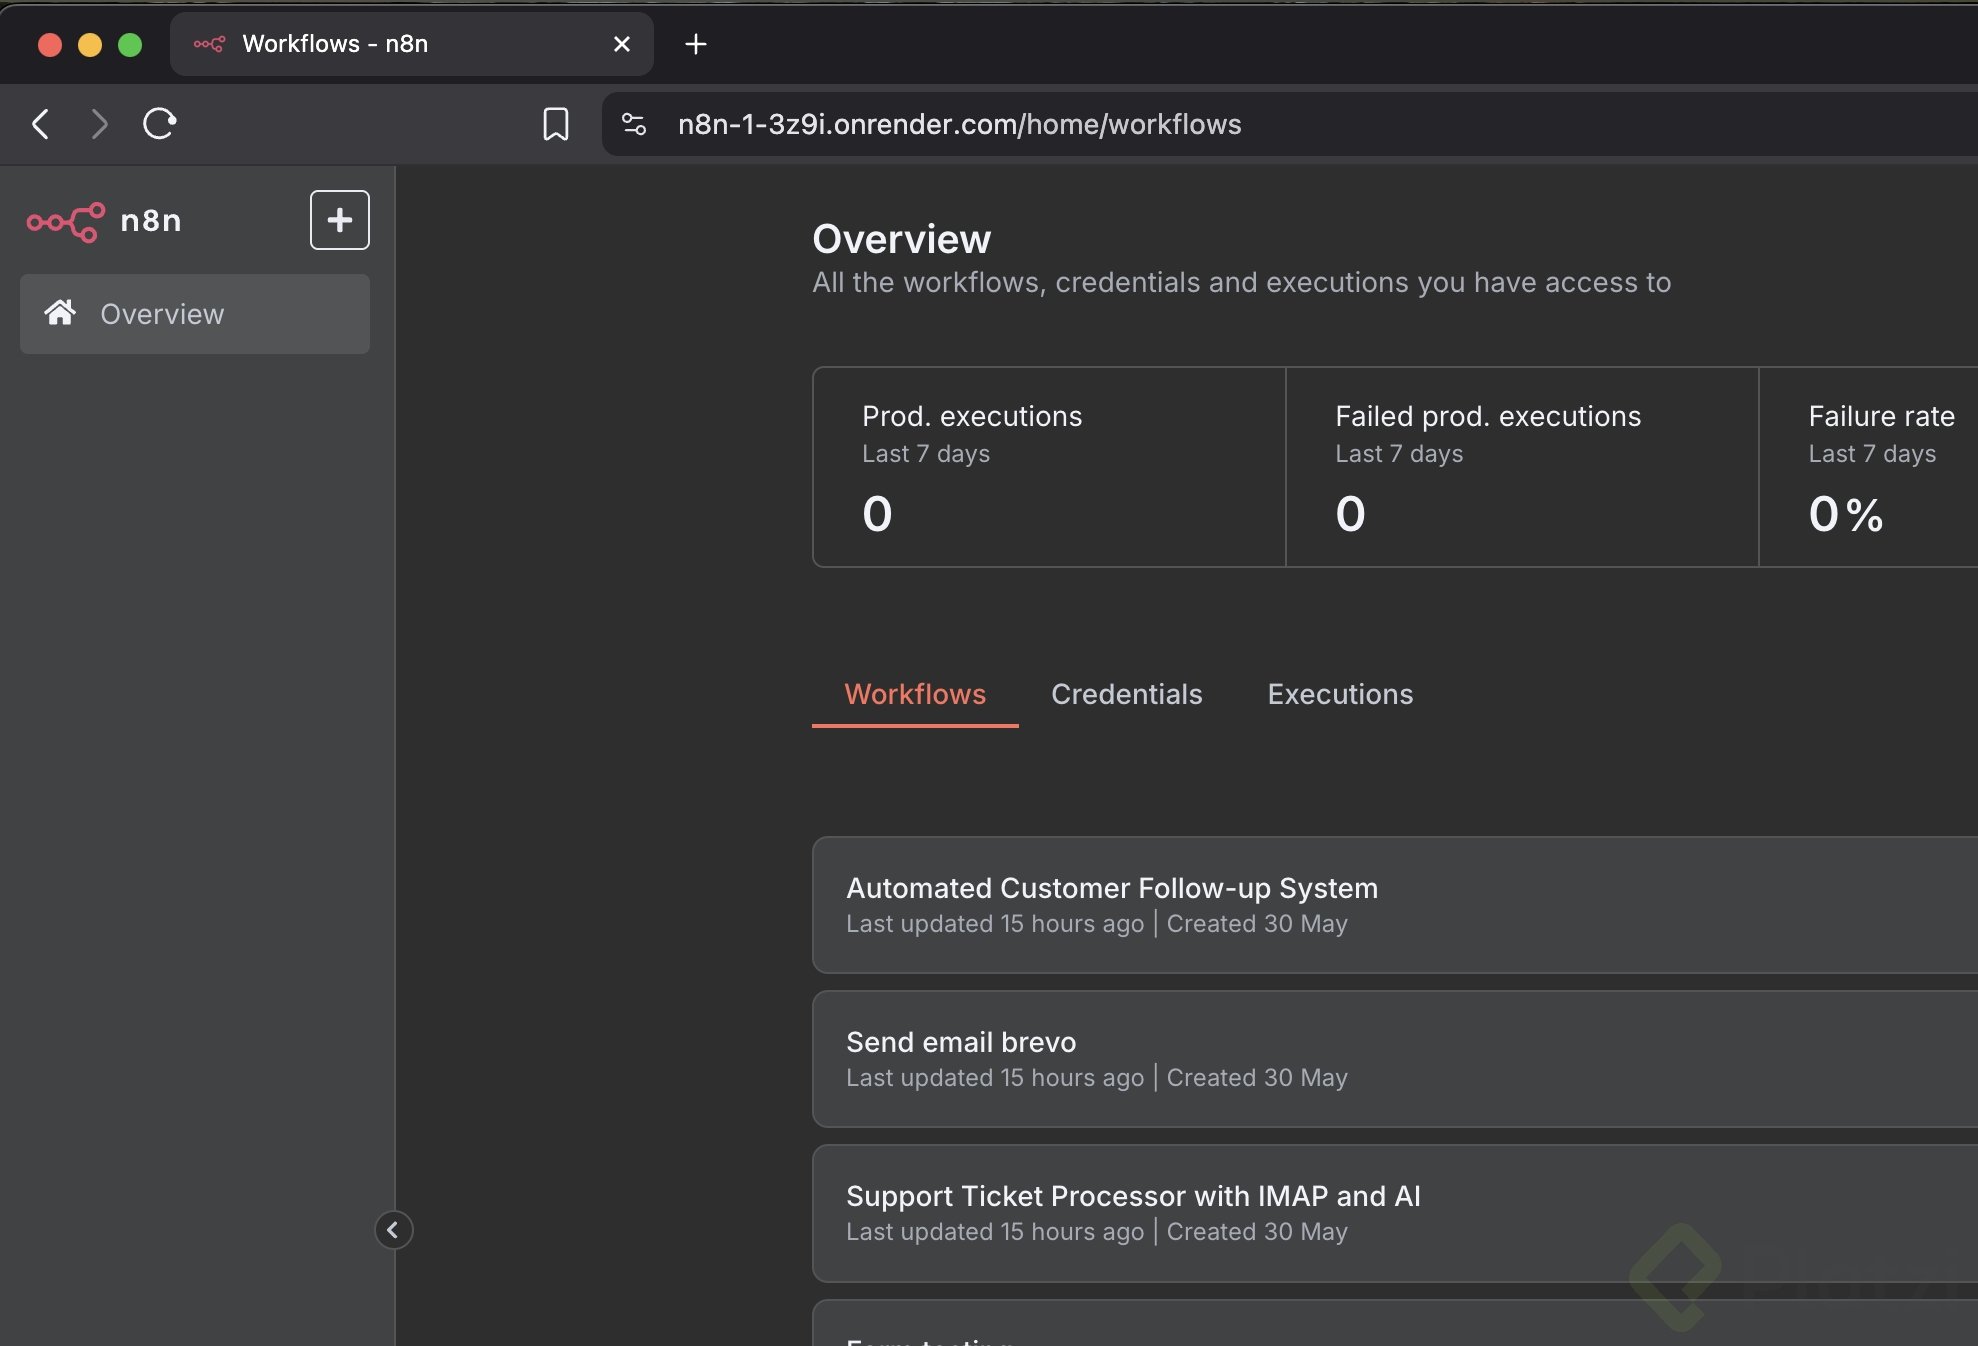
Task: Switch to the Credentials tab
Action: pos(1126,694)
